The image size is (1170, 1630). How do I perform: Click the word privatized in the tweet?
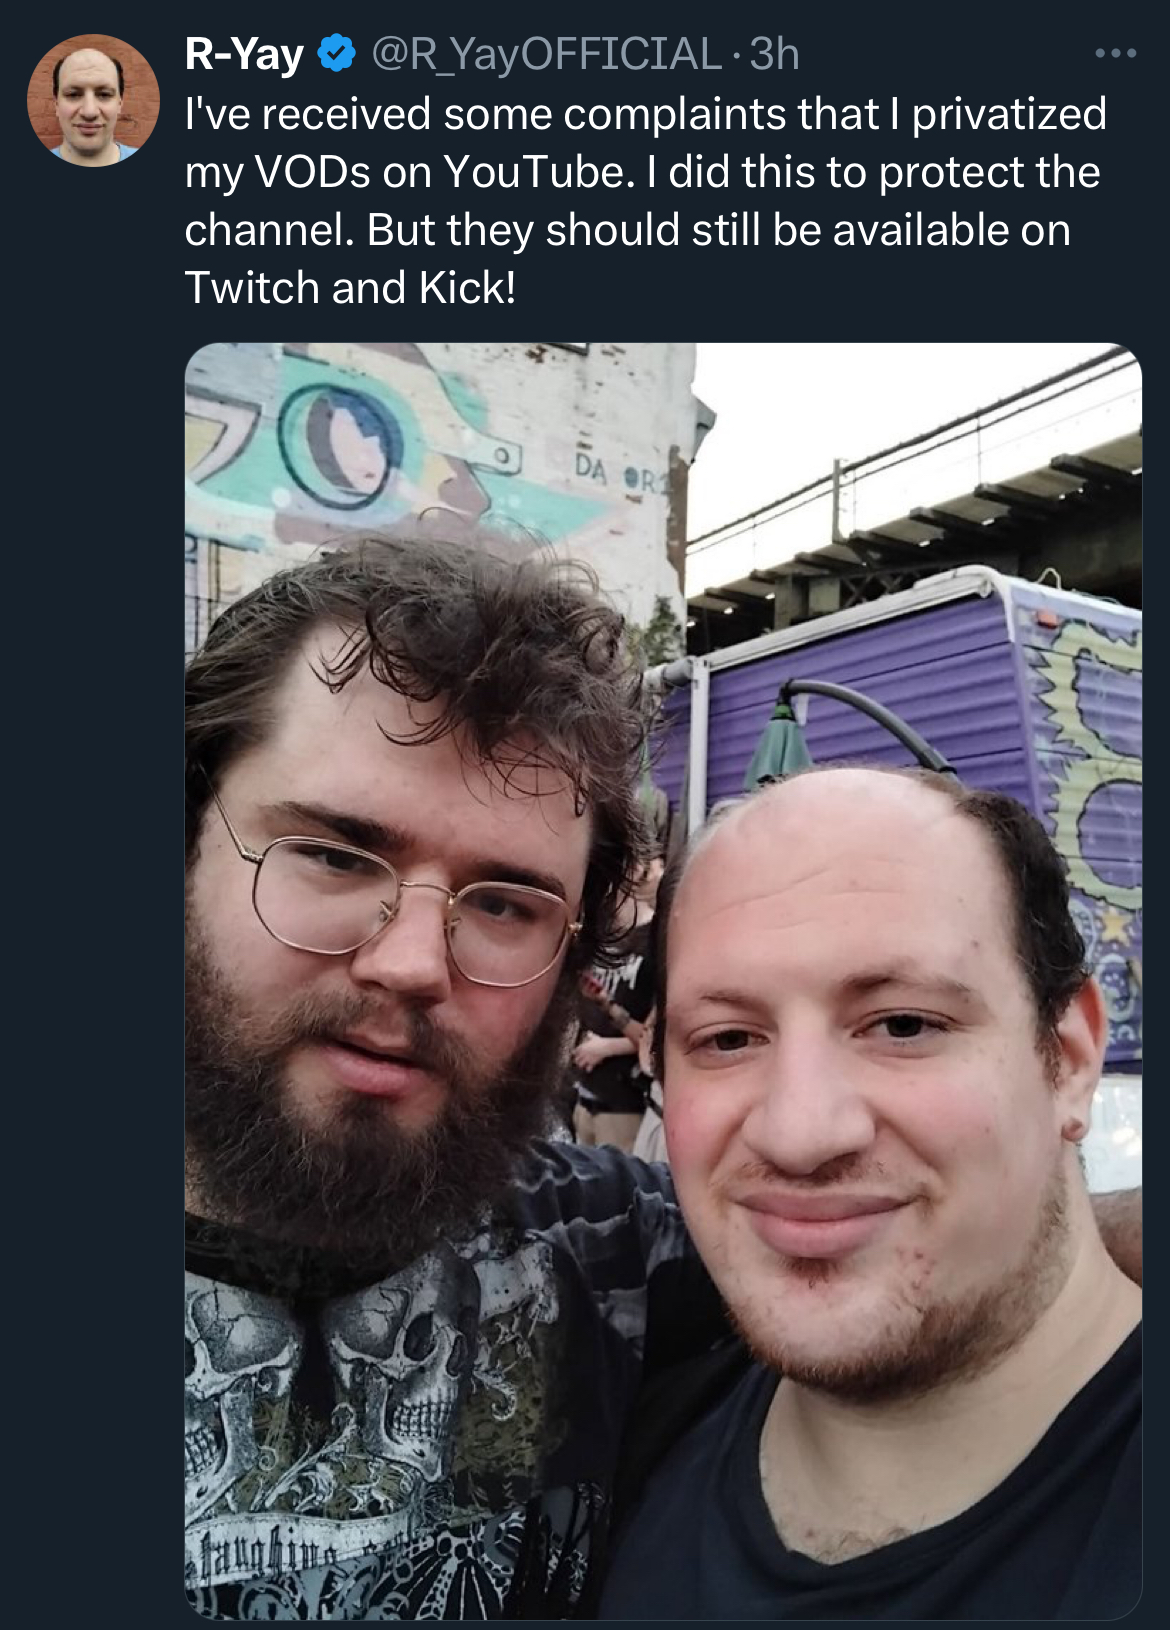point(1009,115)
